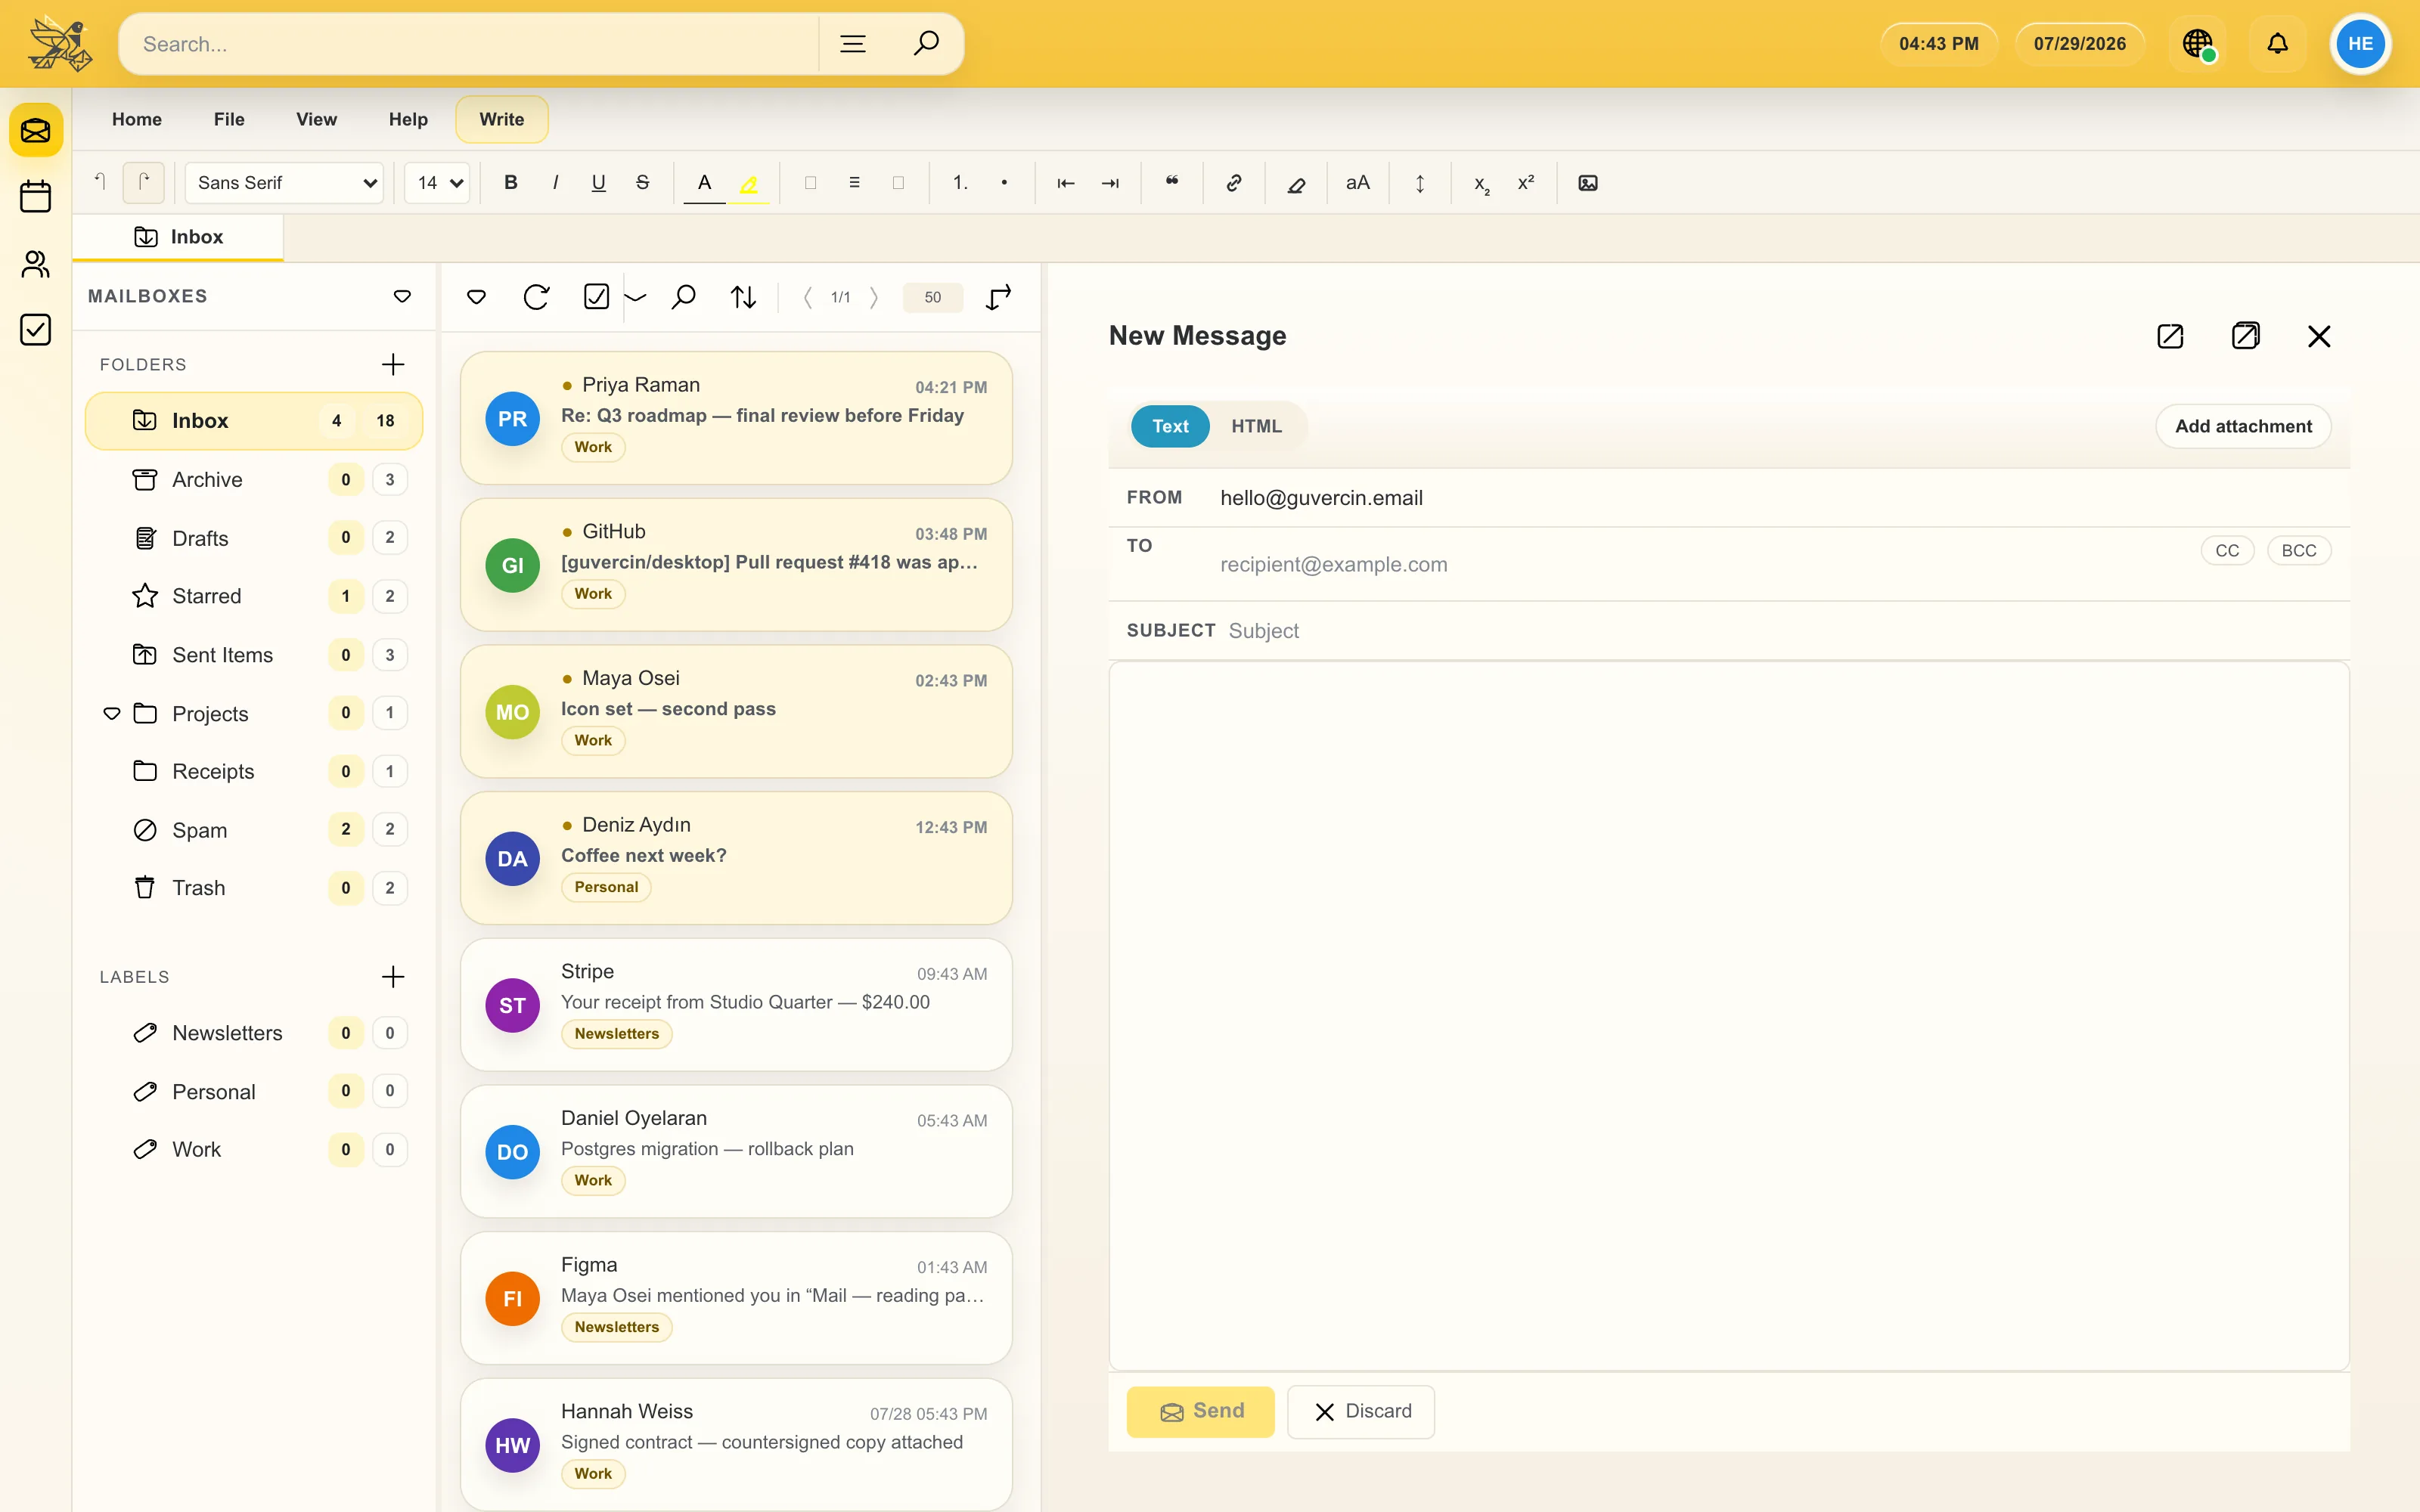Image resolution: width=2420 pixels, height=1512 pixels.
Task: Open the font size 14 dropdown
Action: pyautogui.click(x=437, y=182)
